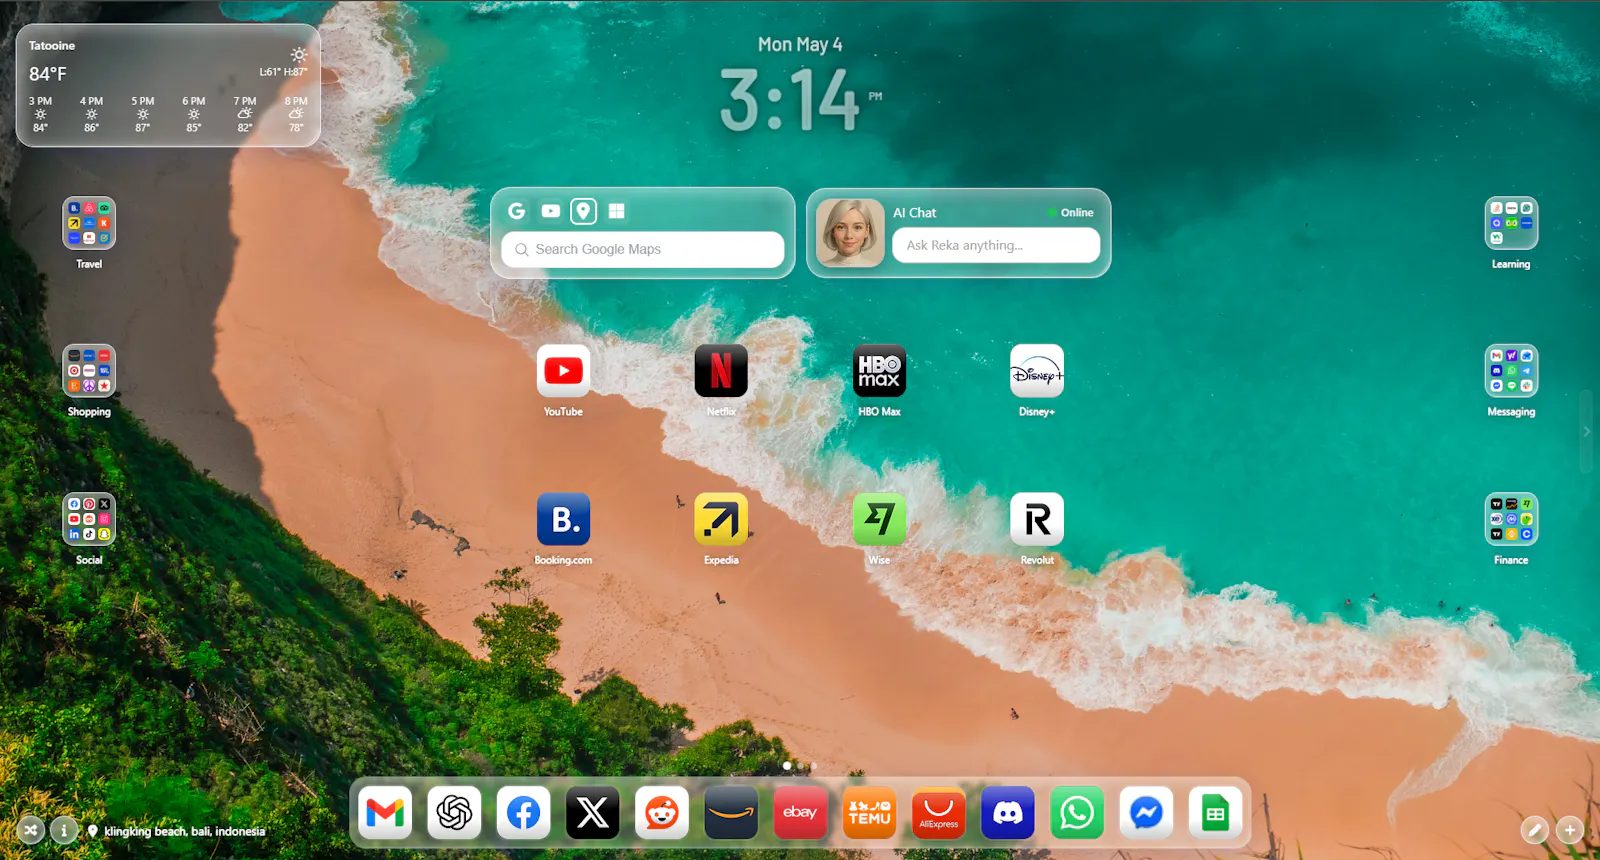Click the 84°F current temperature
This screenshot has width=1600, height=860.
point(48,74)
